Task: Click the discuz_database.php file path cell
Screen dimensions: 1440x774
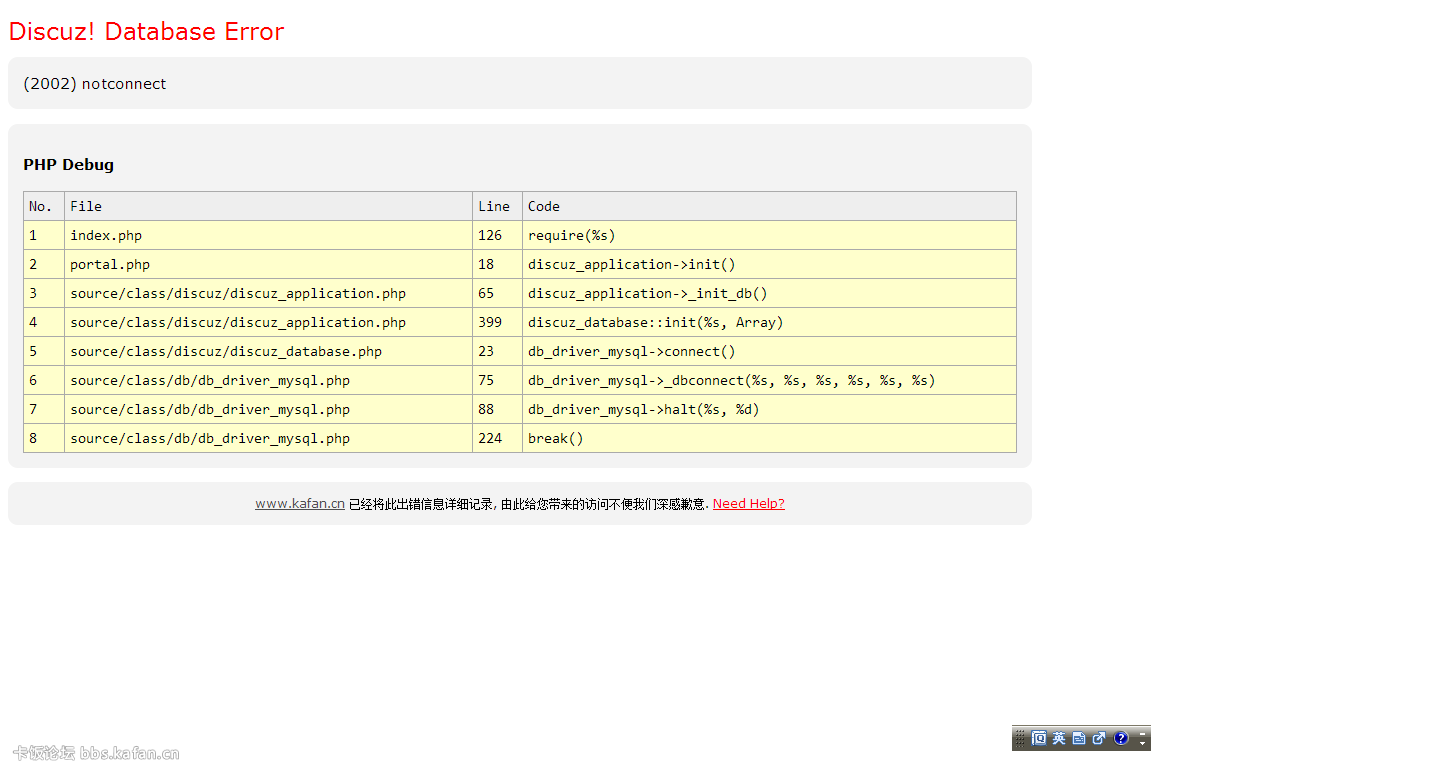Action: (269, 351)
